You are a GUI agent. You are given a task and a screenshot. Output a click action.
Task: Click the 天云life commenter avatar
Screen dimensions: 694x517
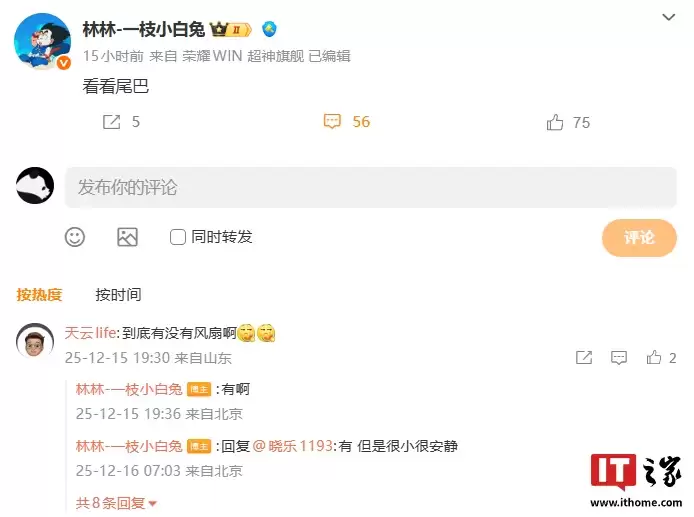coord(35,341)
